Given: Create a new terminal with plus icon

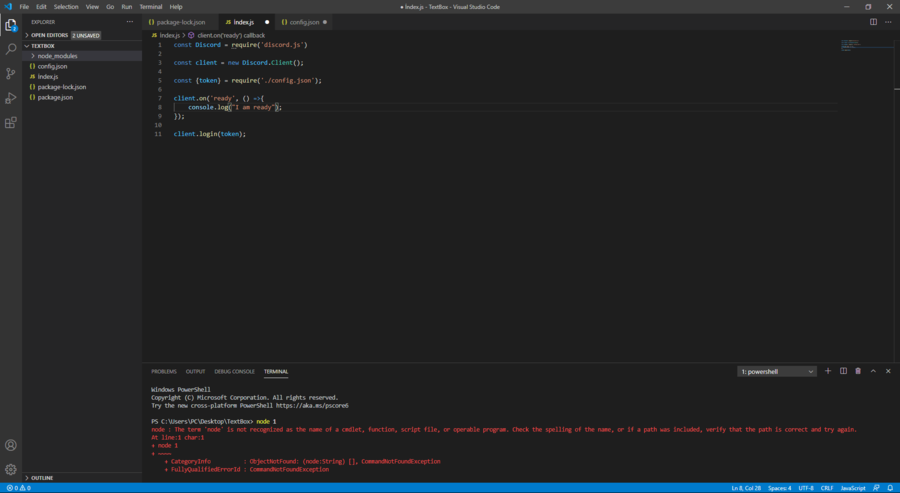Looking at the screenshot, I should coord(828,371).
